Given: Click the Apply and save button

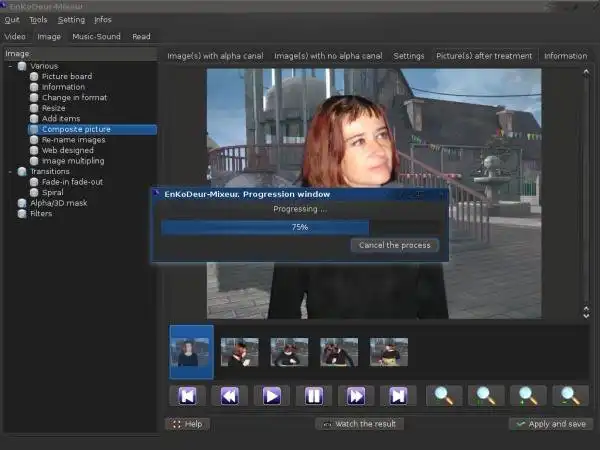Looking at the screenshot, I should (x=548, y=424).
